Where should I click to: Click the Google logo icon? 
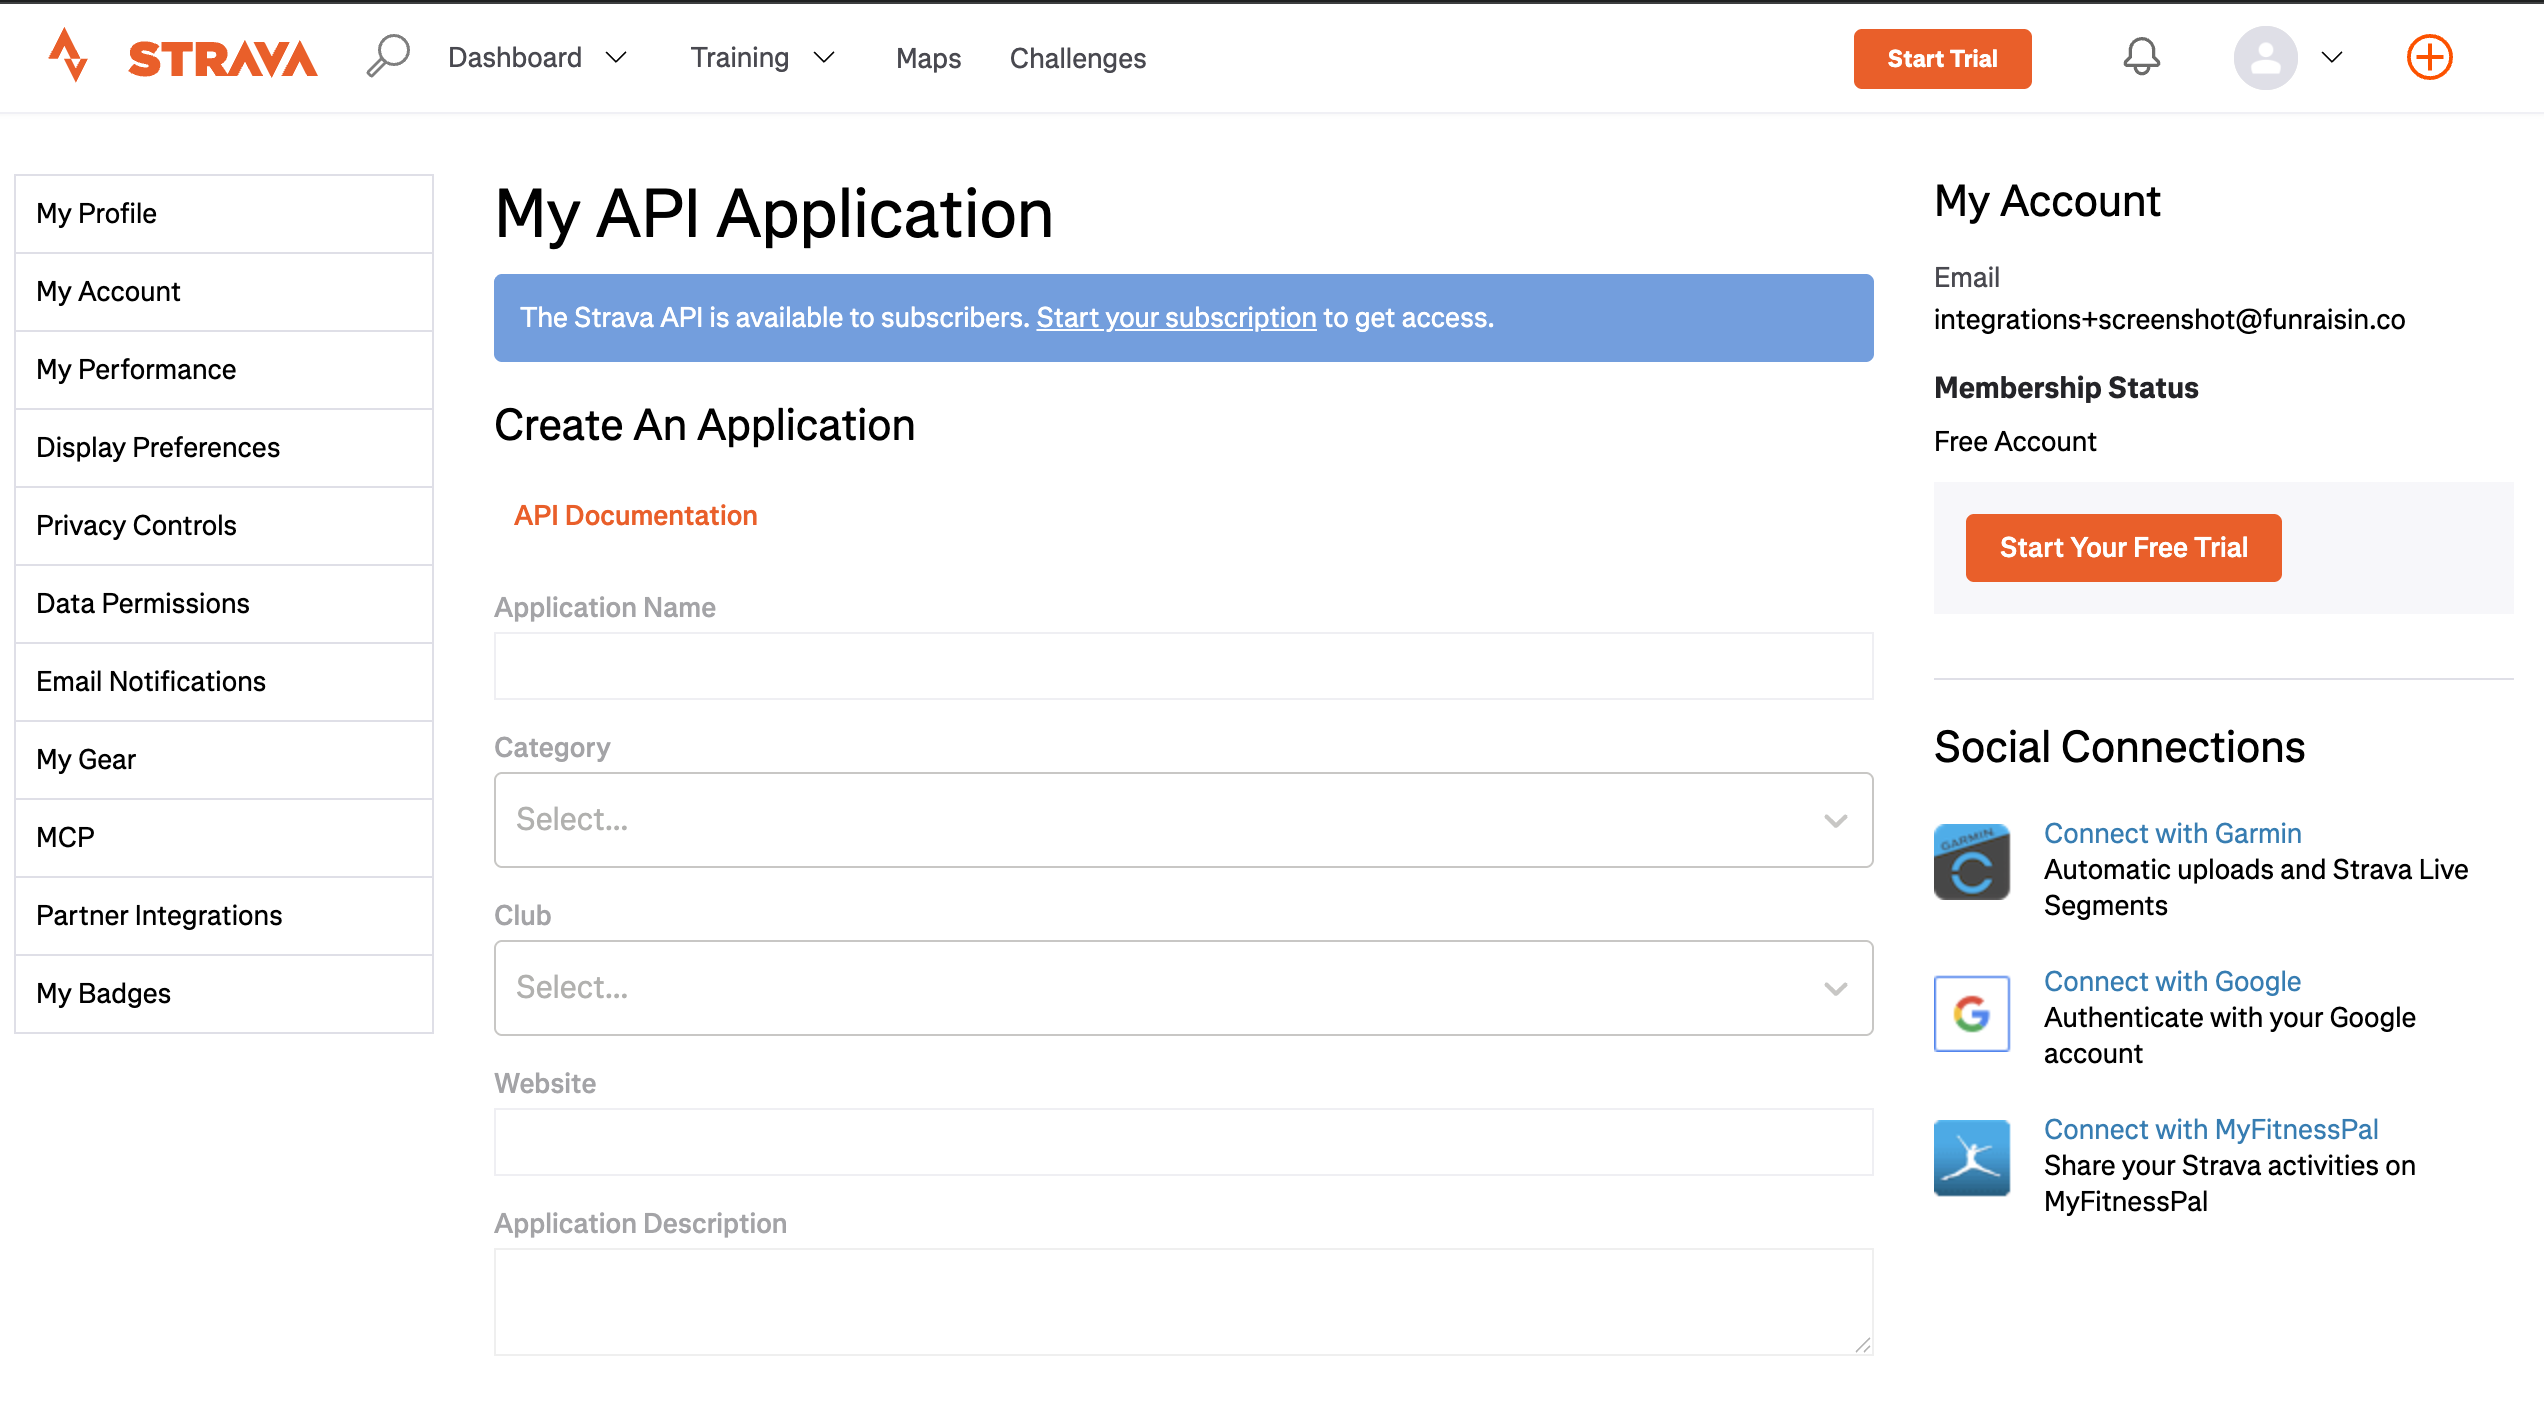click(1971, 1013)
